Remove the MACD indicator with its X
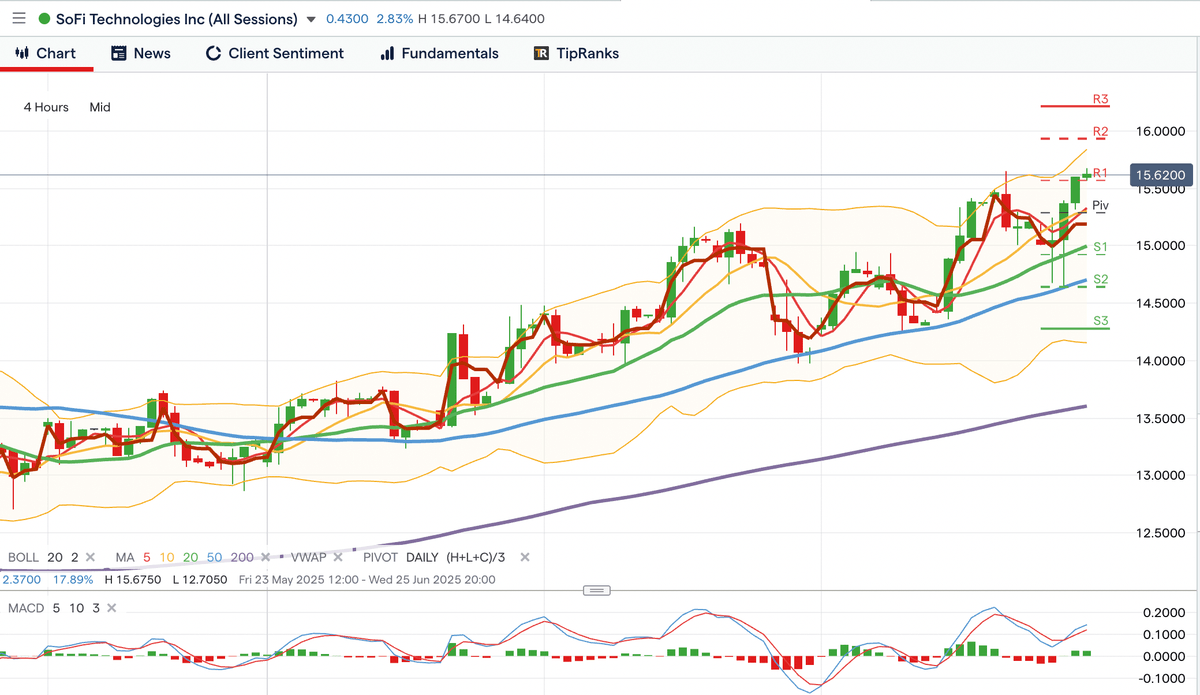Viewport: 1200px width, 695px height. click(112, 608)
